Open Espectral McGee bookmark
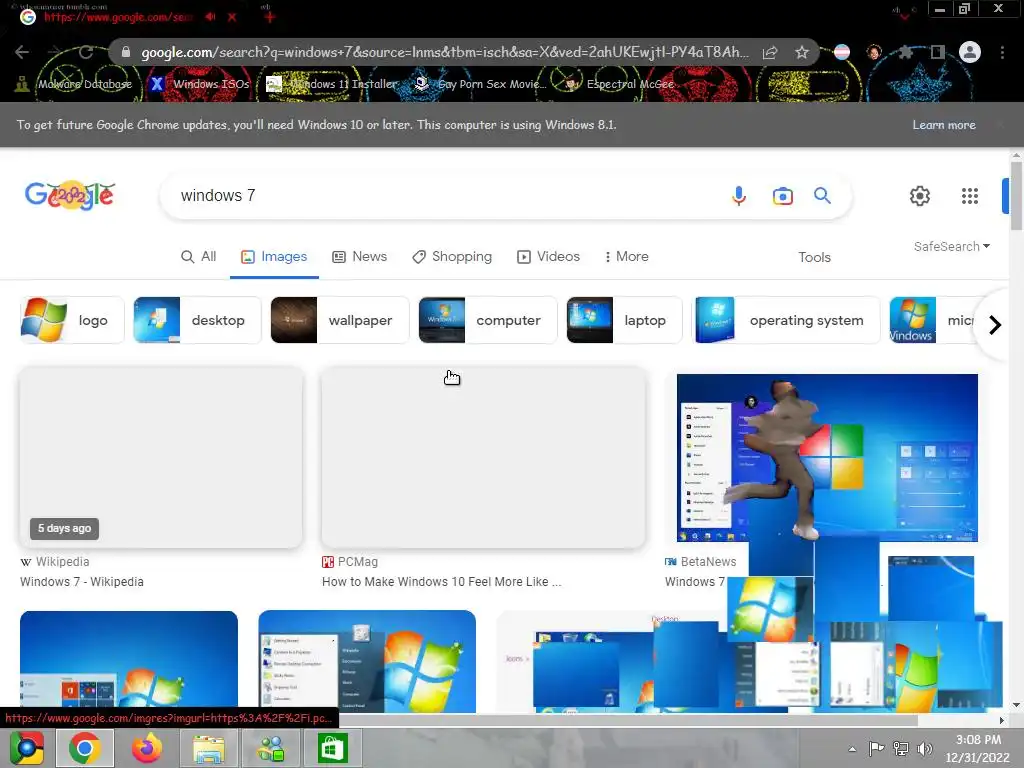The image size is (1024, 768). click(x=619, y=84)
